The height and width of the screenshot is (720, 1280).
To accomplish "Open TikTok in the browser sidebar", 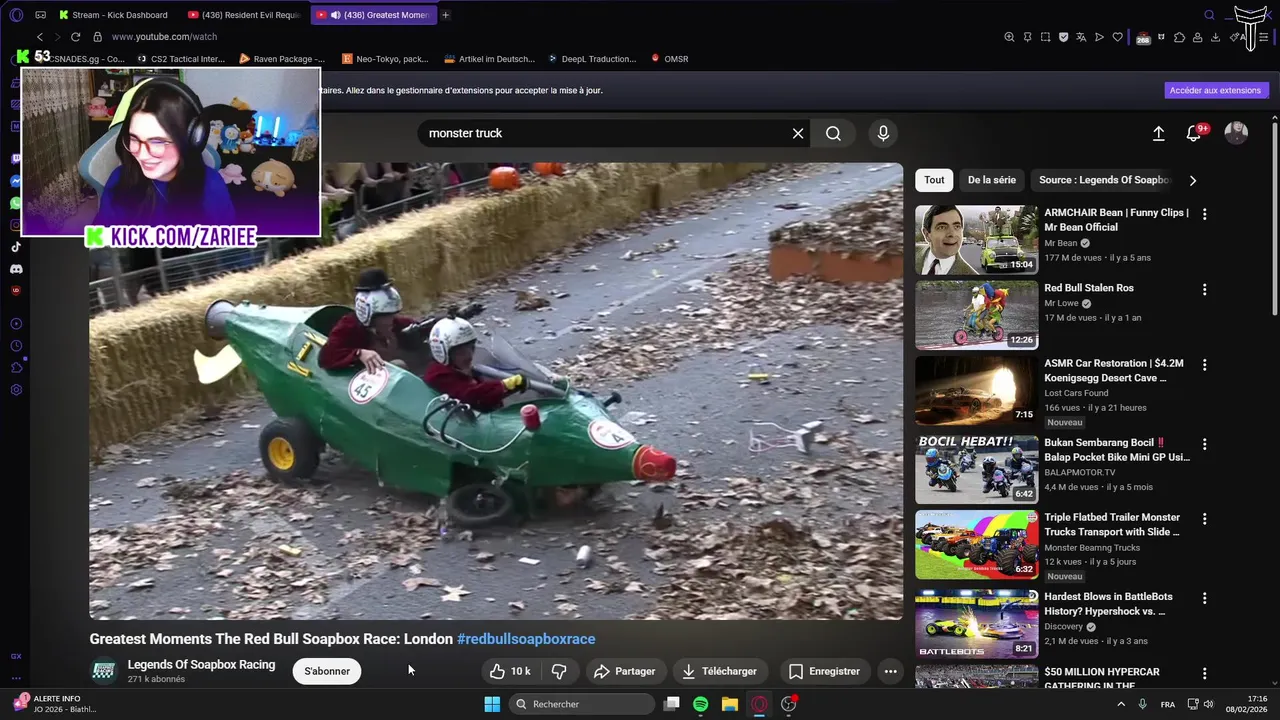I will [x=16, y=247].
